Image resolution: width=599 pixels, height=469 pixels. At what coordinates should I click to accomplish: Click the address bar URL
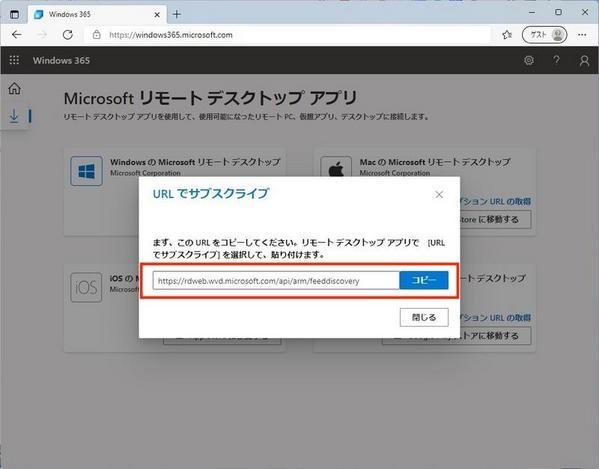pos(171,35)
